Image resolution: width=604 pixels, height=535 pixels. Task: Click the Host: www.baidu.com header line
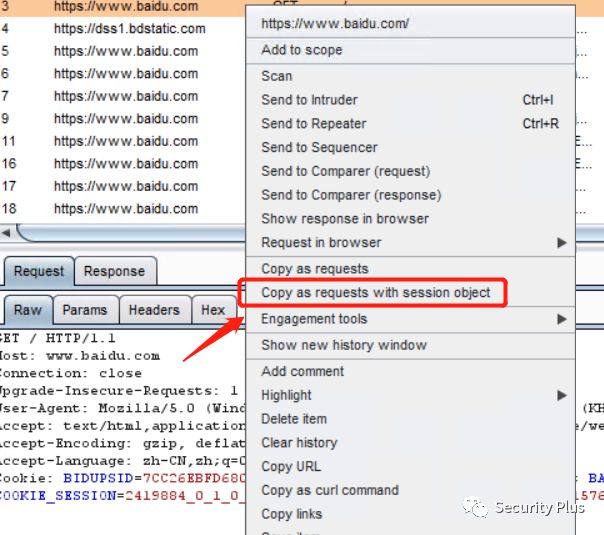click(x=80, y=356)
